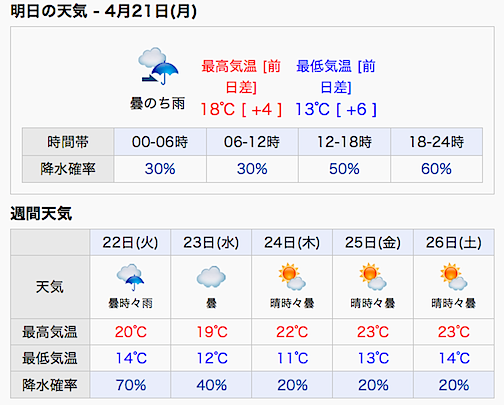Viewport: 504px width, 405px height.
Task: Click the 50% rain chance for 12-18時
Action: [344, 169]
